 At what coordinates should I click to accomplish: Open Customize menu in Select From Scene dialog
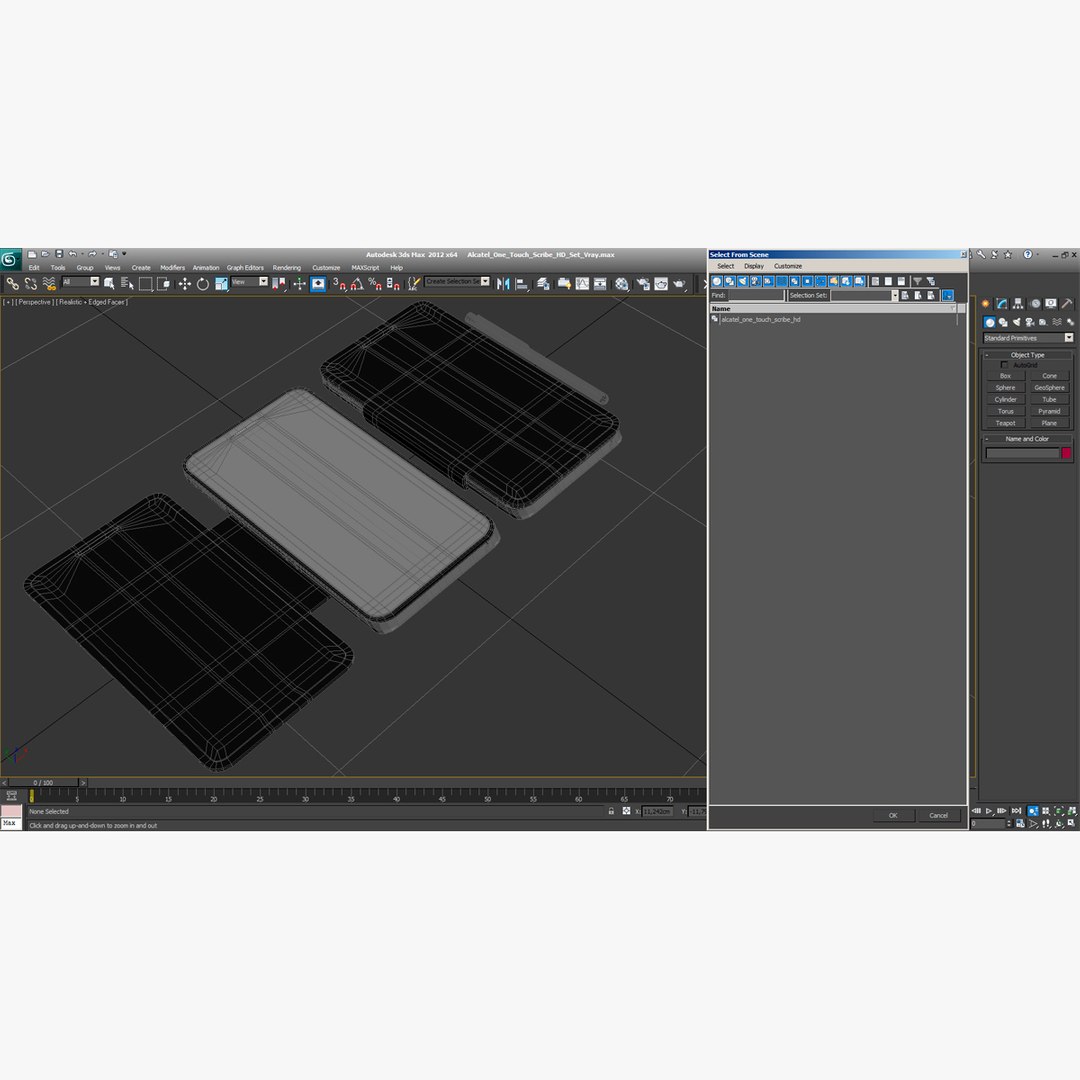point(788,266)
